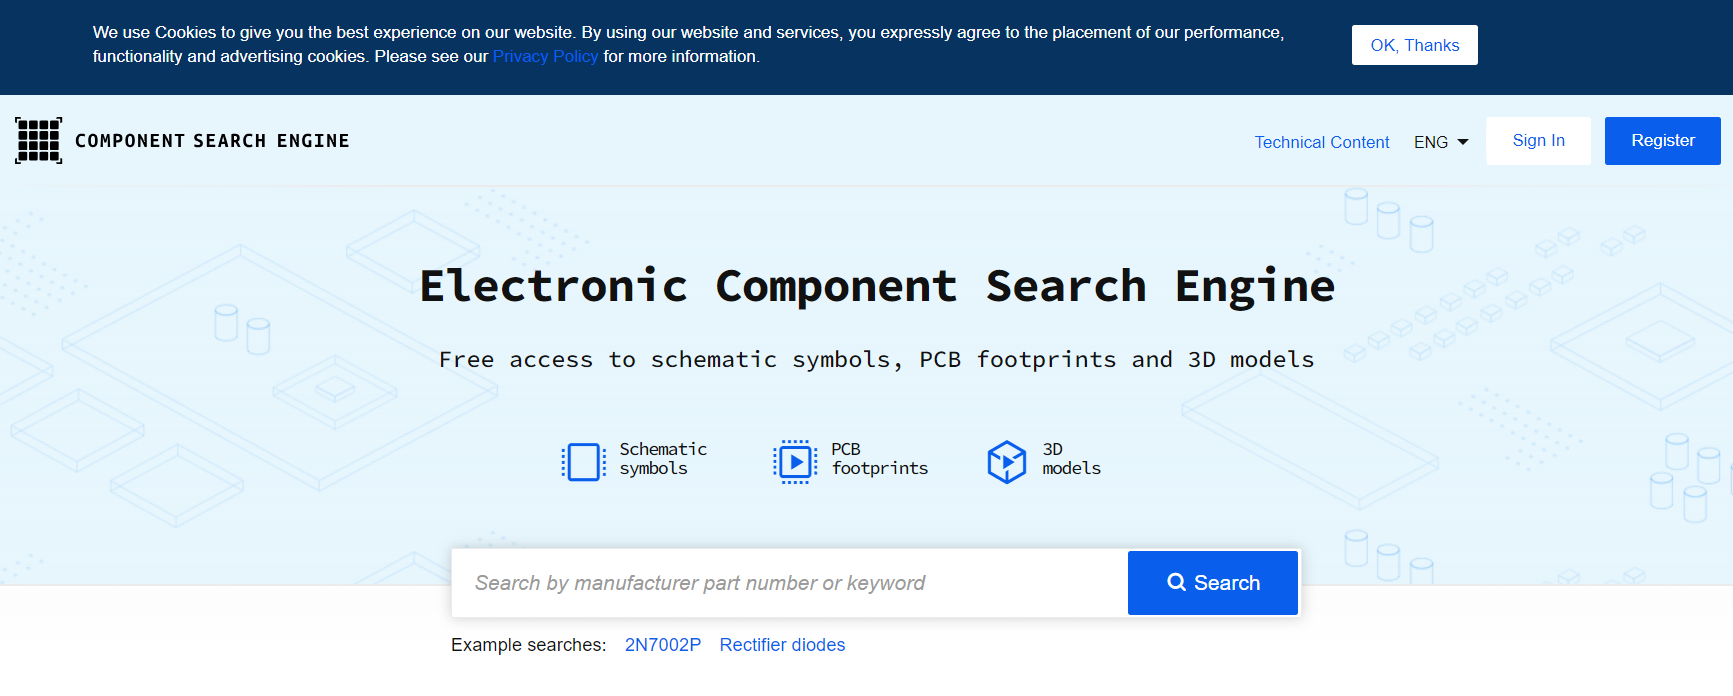The width and height of the screenshot is (1733, 696).
Task: Focus the part number search field
Action: (789, 583)
